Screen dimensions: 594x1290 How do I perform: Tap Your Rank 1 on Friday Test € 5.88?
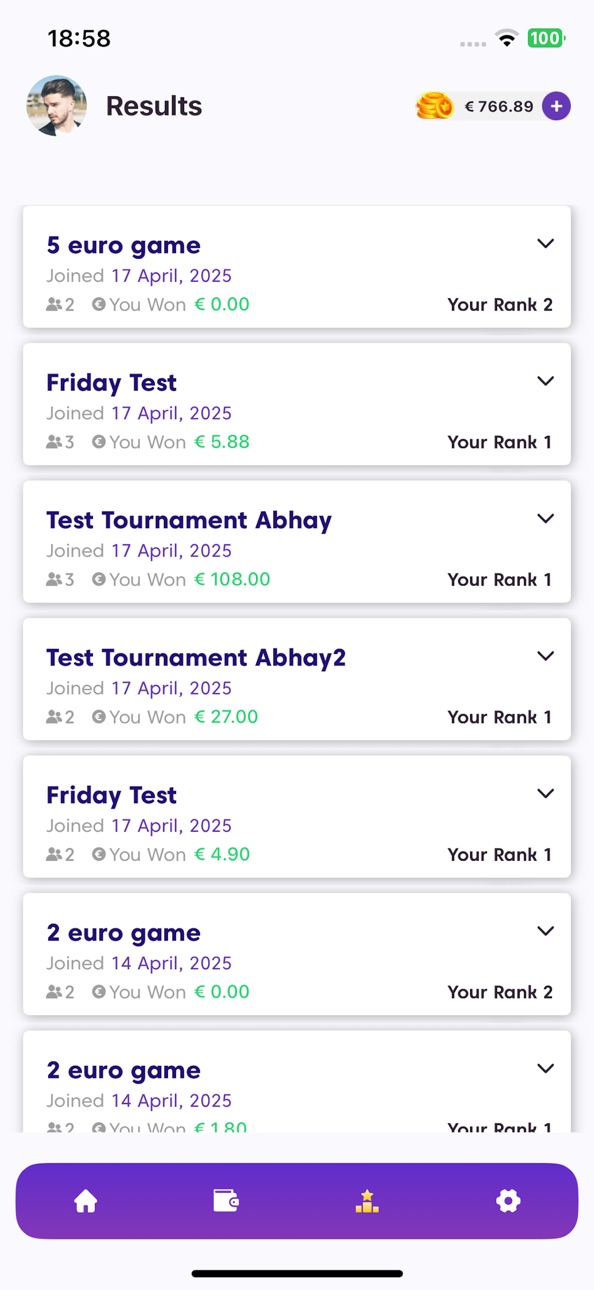point(499,442)
